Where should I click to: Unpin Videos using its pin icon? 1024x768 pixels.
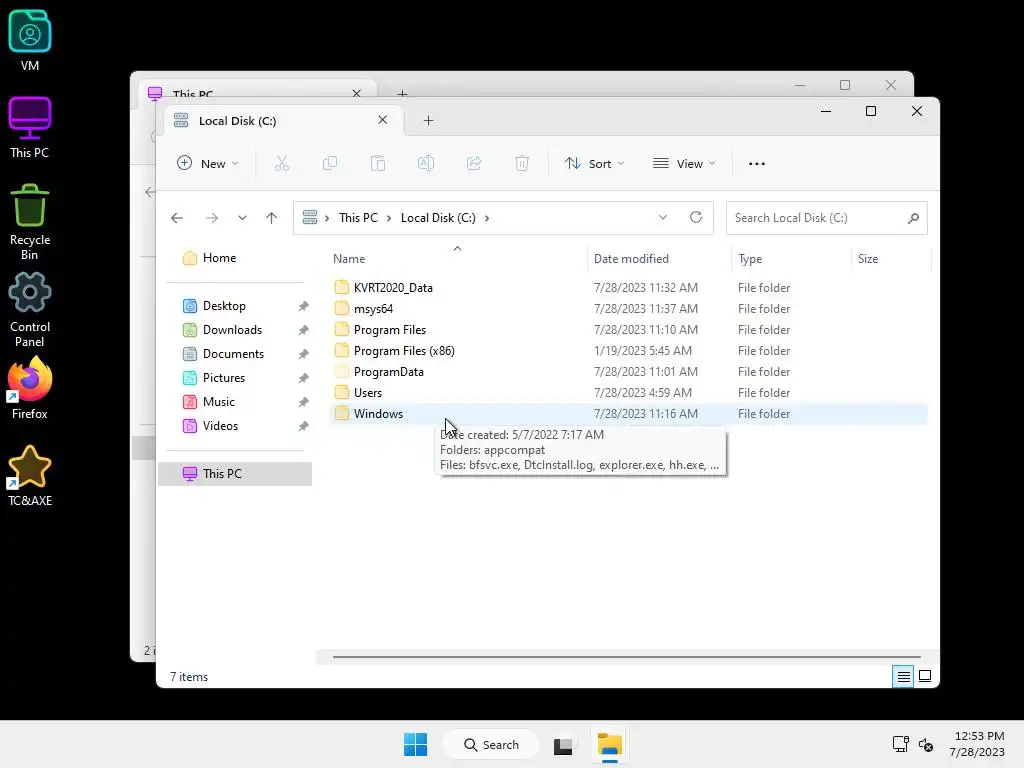pyautogui.click(x=304, y=426)
